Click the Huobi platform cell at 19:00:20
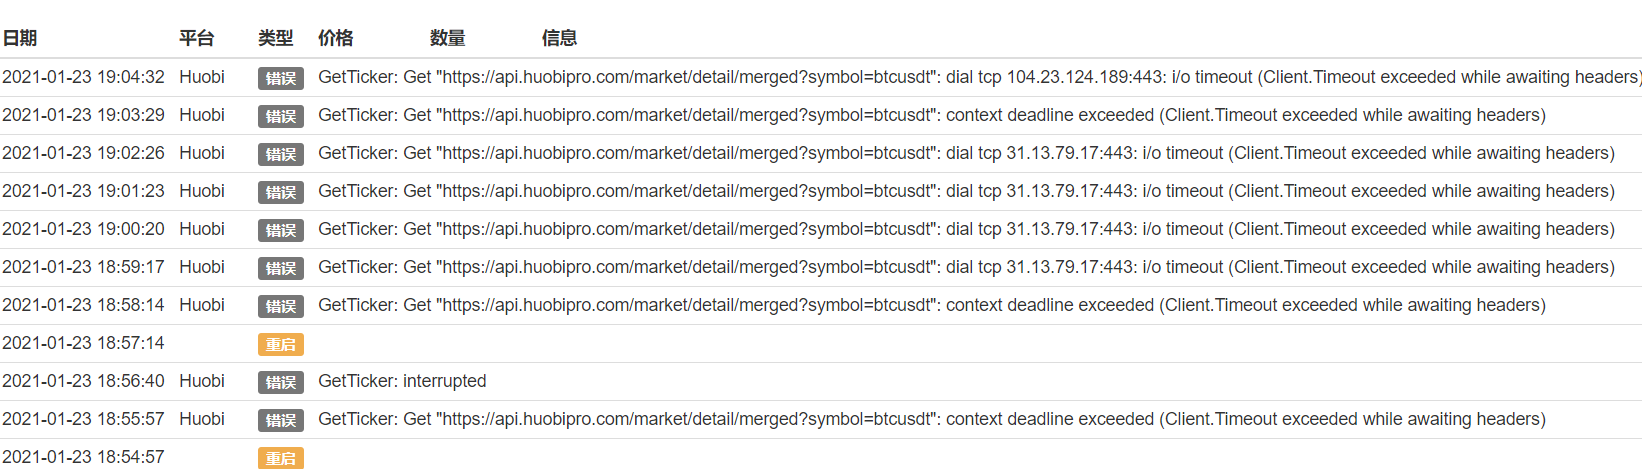 (202, 229)
